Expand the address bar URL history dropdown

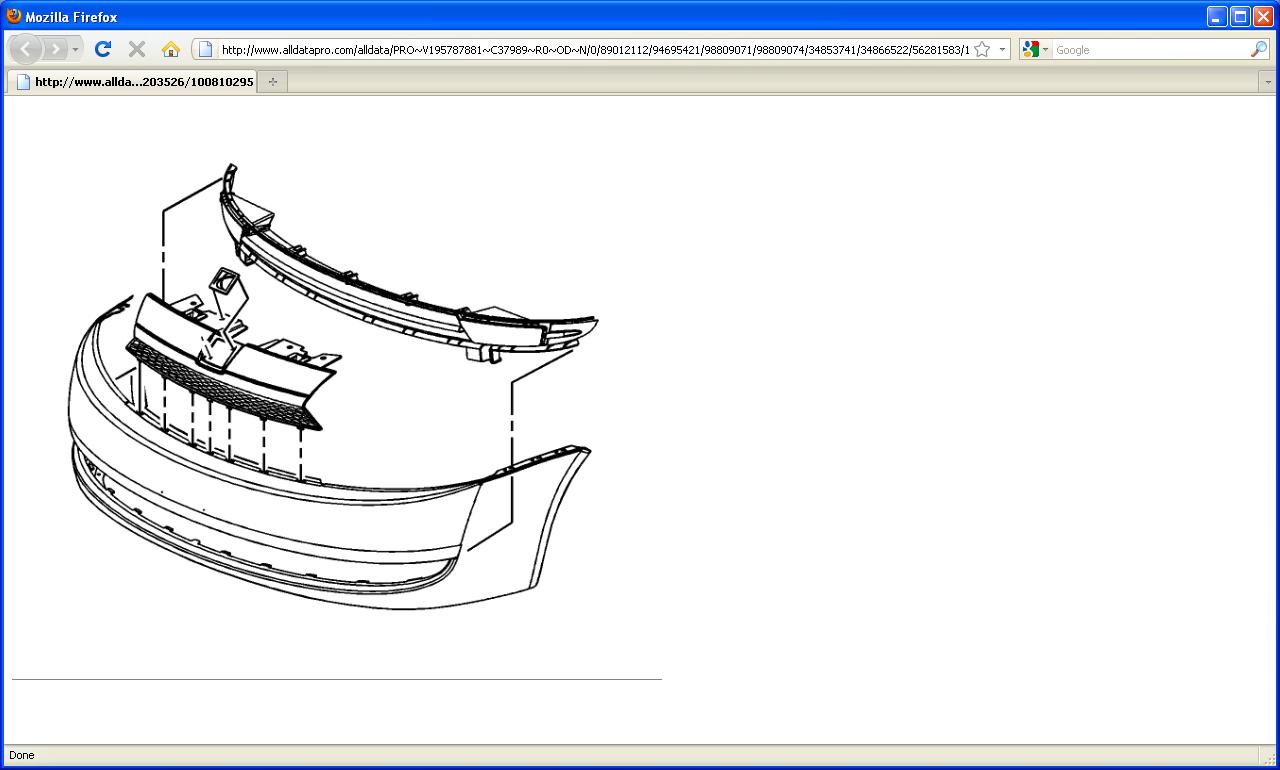1002,49
